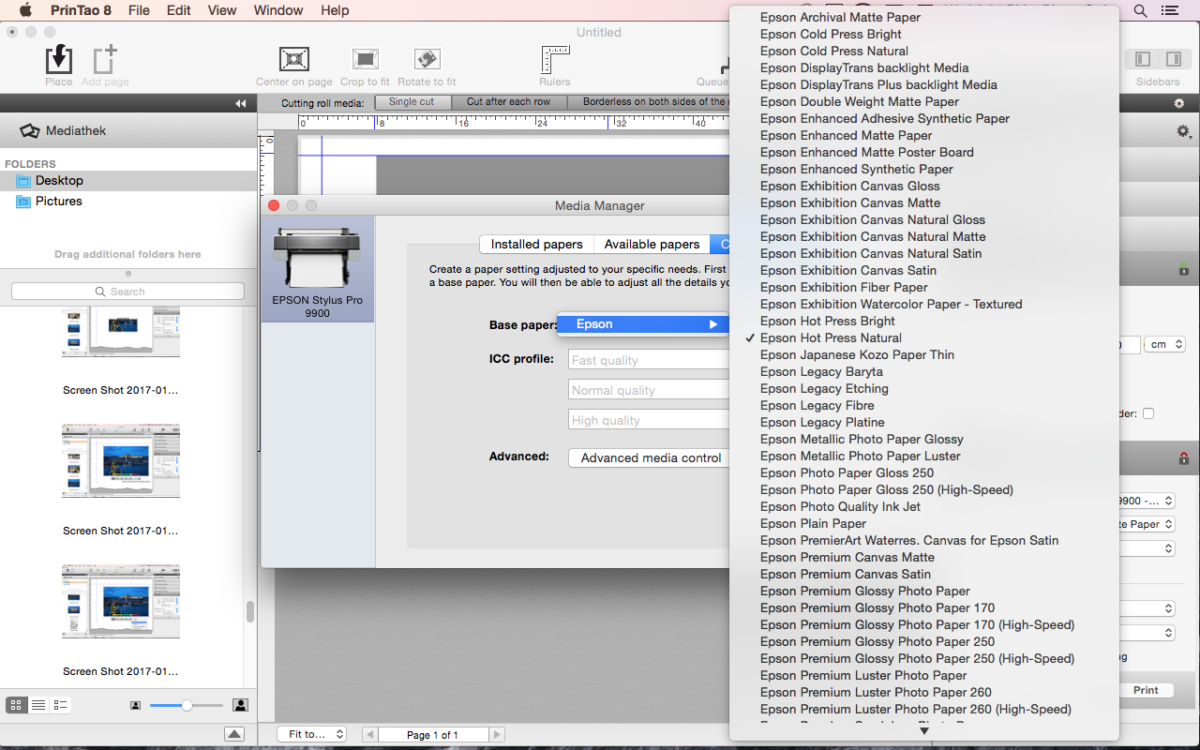
Task: Click the Mediathek search field
Action: click(x=128, y=291)
